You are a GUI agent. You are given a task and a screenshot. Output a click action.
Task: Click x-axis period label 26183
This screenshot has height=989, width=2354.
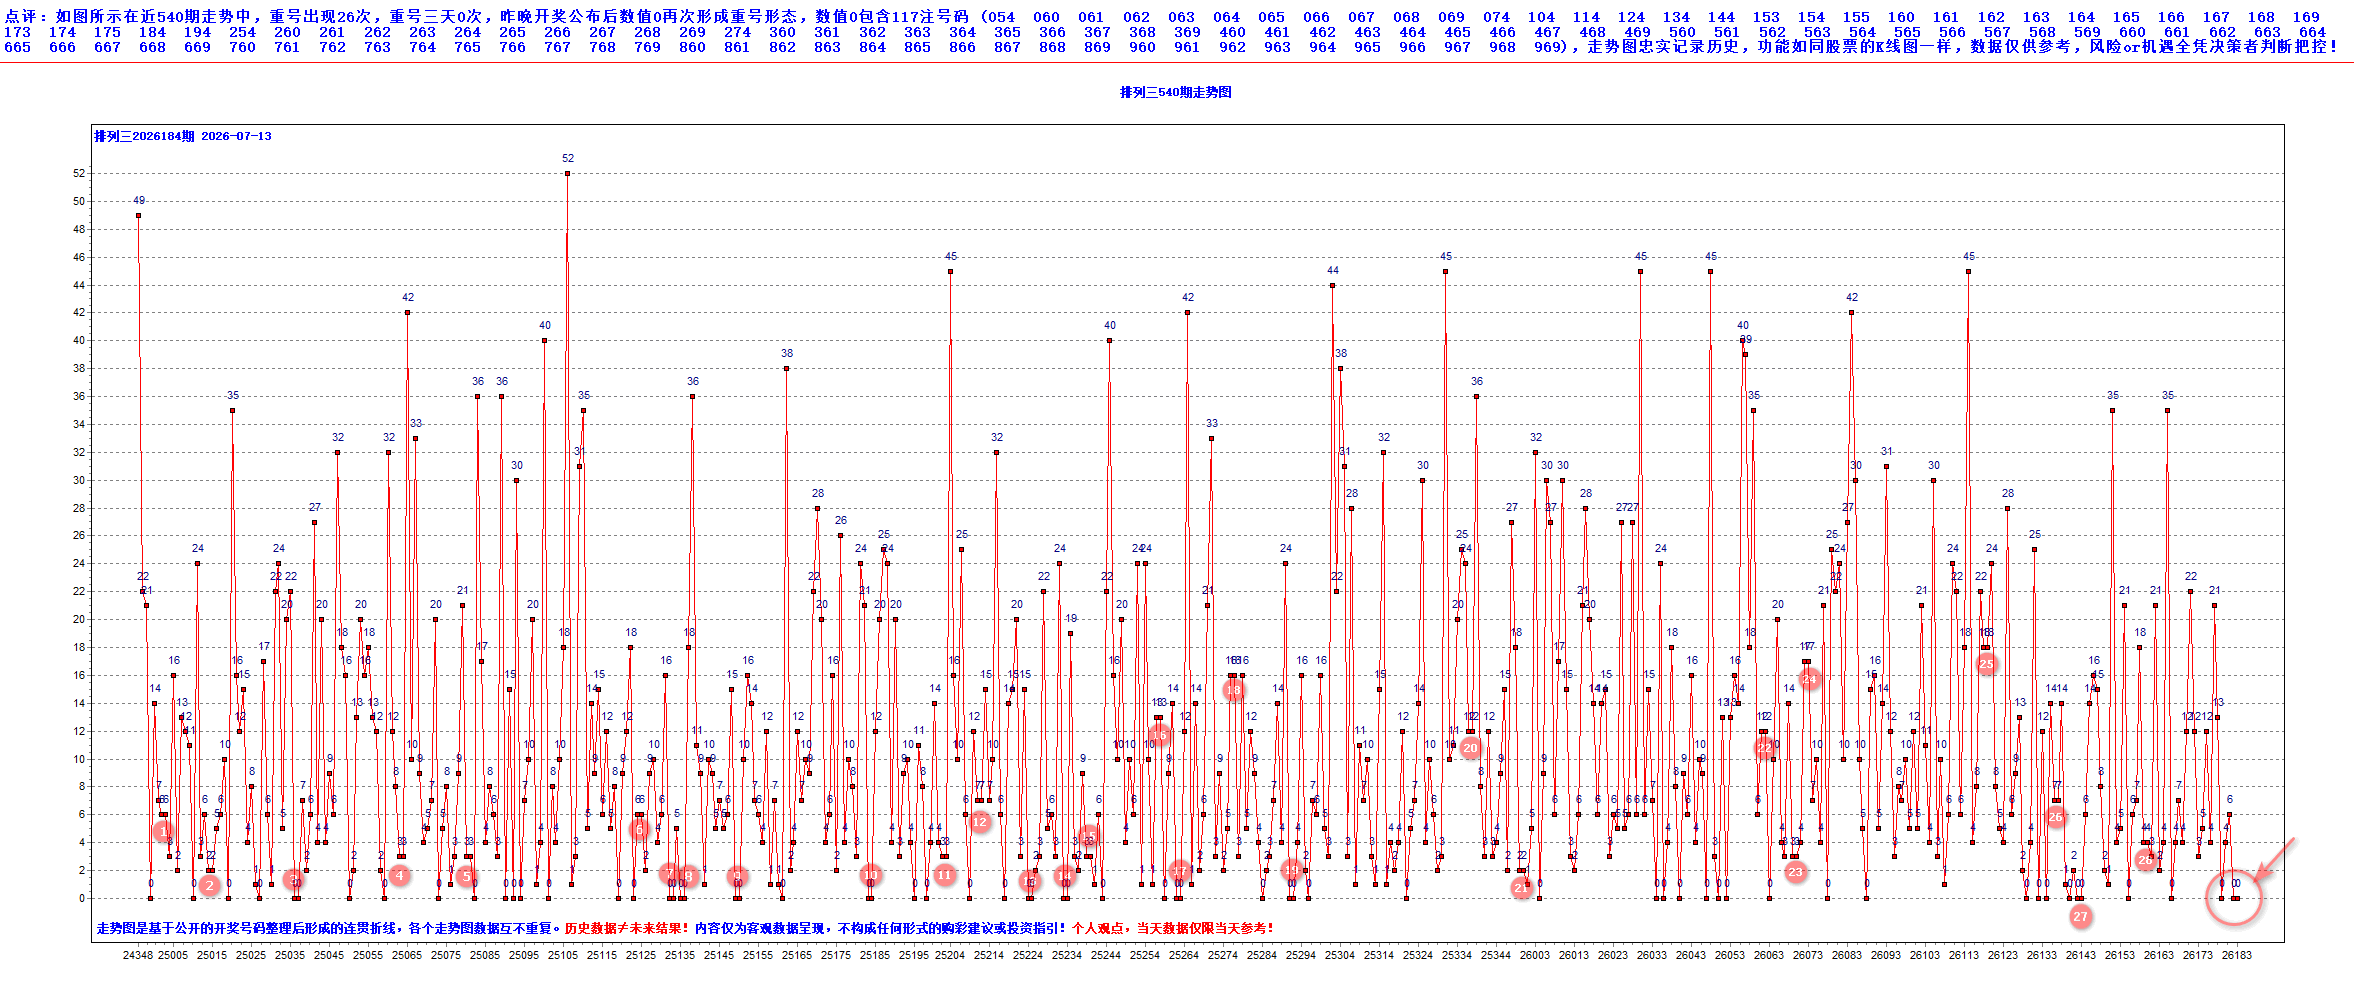pyautogui.click(x=2237, y=955)
